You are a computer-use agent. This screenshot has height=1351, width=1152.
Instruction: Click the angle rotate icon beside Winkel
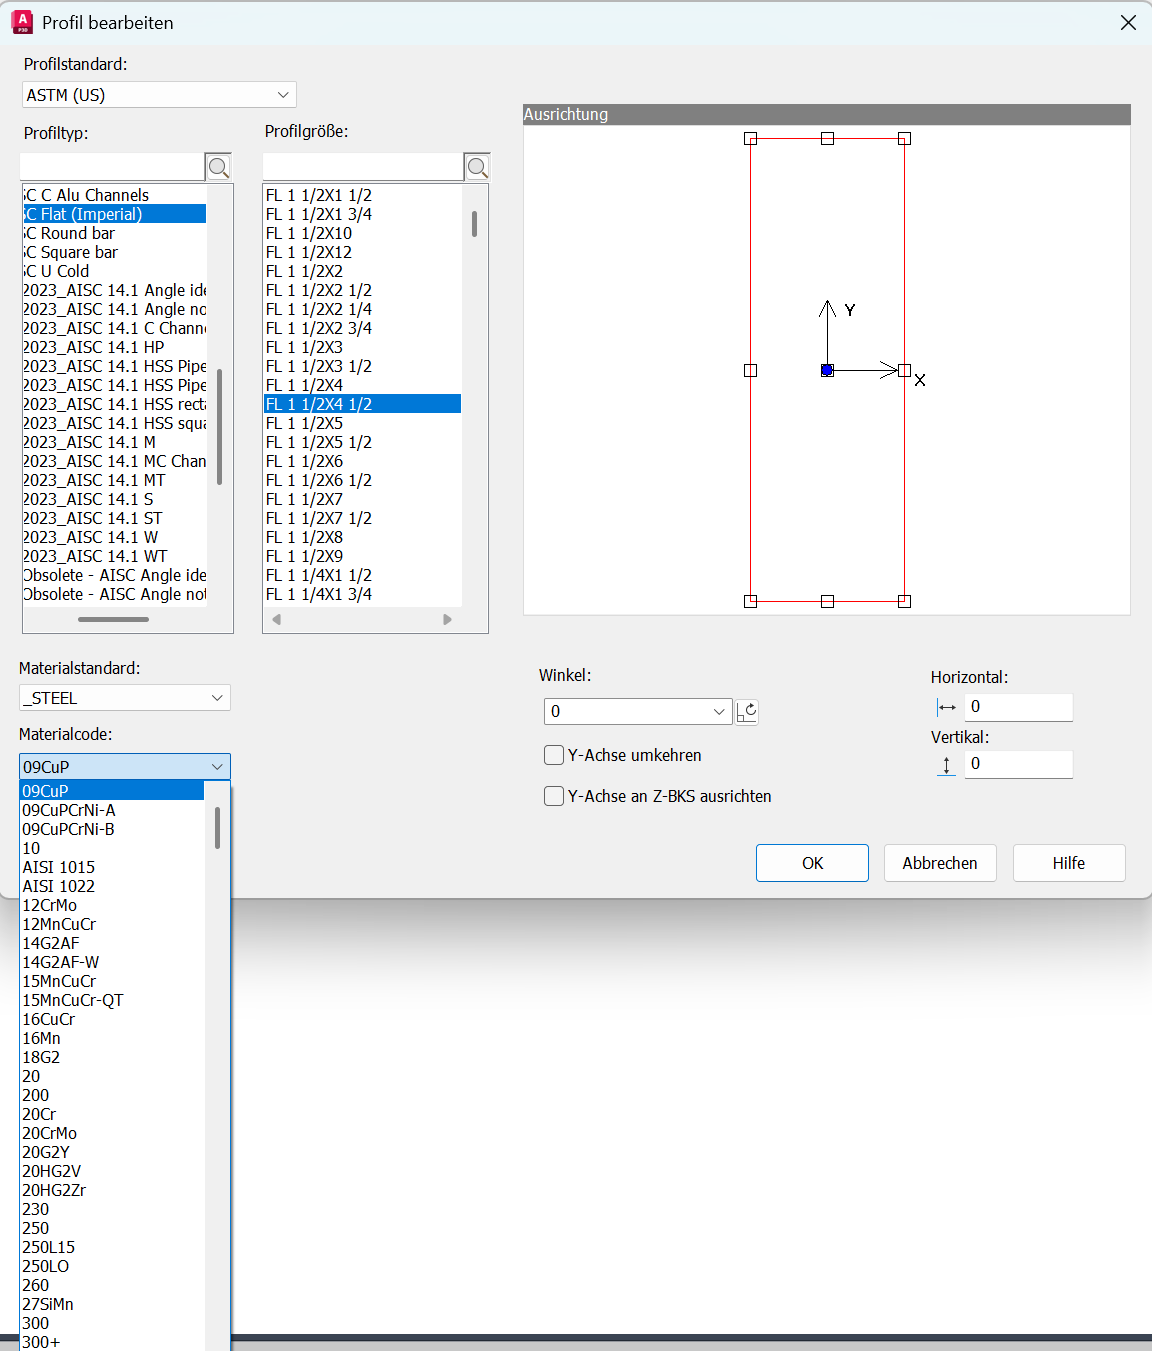click(747, 712)
